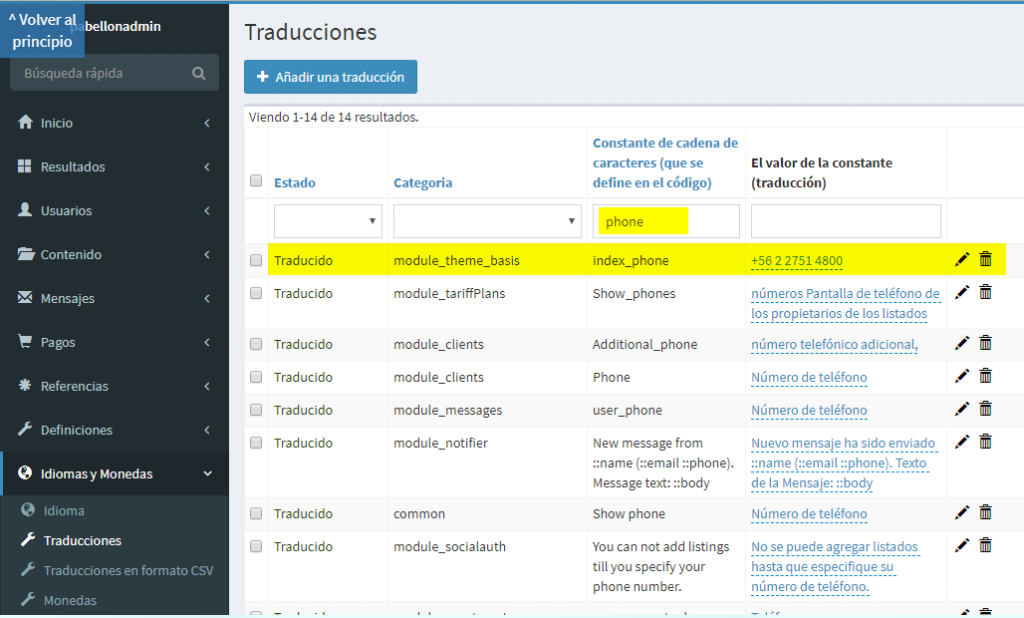
Task: Click the +56 2 2751 4800 translation link
Action: point(796,261)
